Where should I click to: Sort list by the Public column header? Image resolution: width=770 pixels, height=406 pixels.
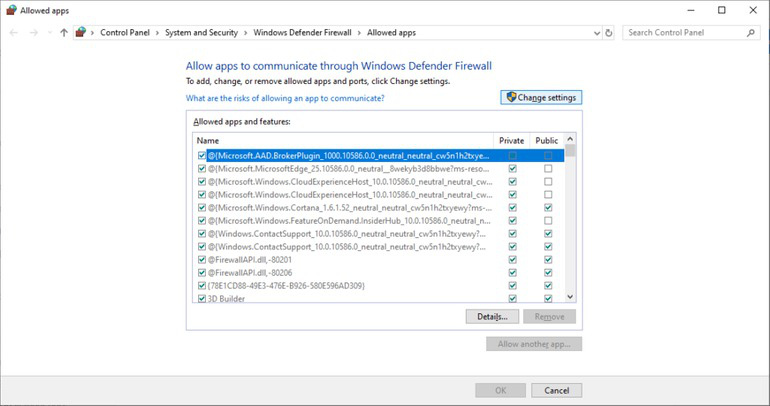pyautogui.click(x=547, y=140)
